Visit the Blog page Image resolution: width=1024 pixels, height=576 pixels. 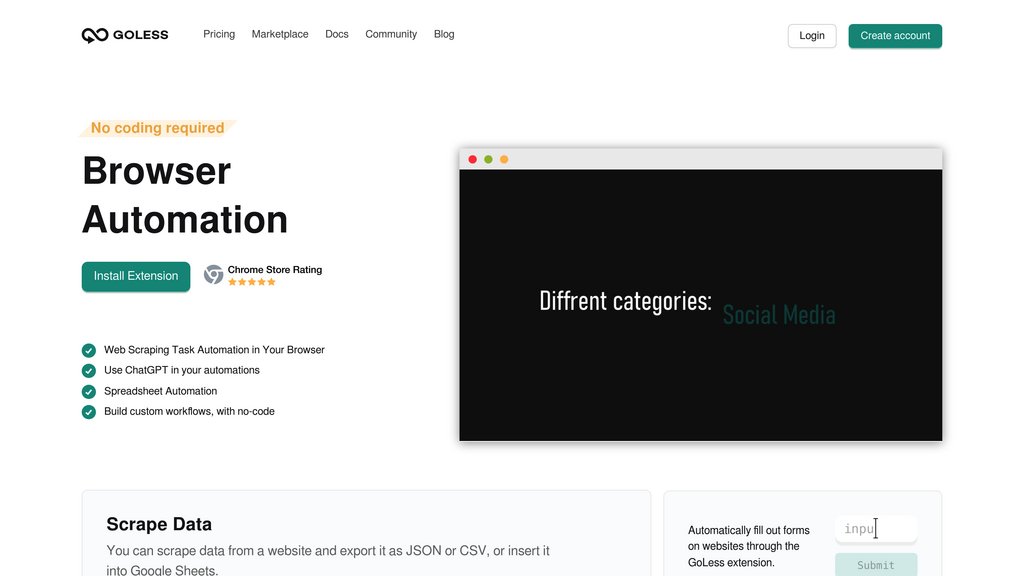pyautogui.click(x=443, y=34)
